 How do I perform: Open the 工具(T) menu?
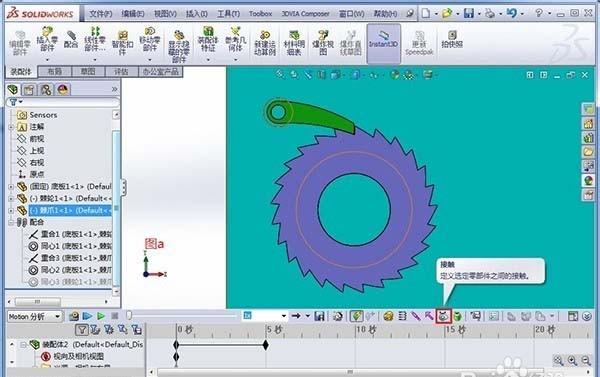[x=228, y=14]
